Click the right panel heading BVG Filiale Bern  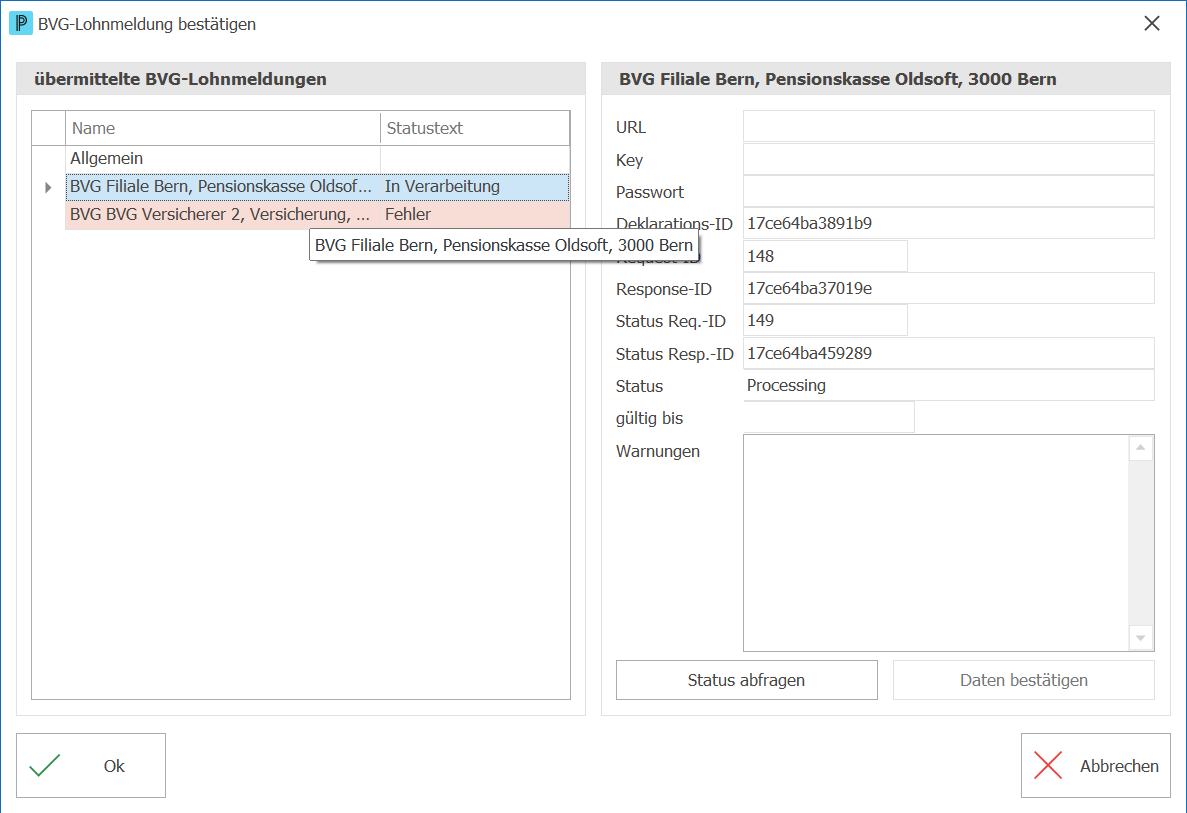pyautogui.click(x=837, y=79)
